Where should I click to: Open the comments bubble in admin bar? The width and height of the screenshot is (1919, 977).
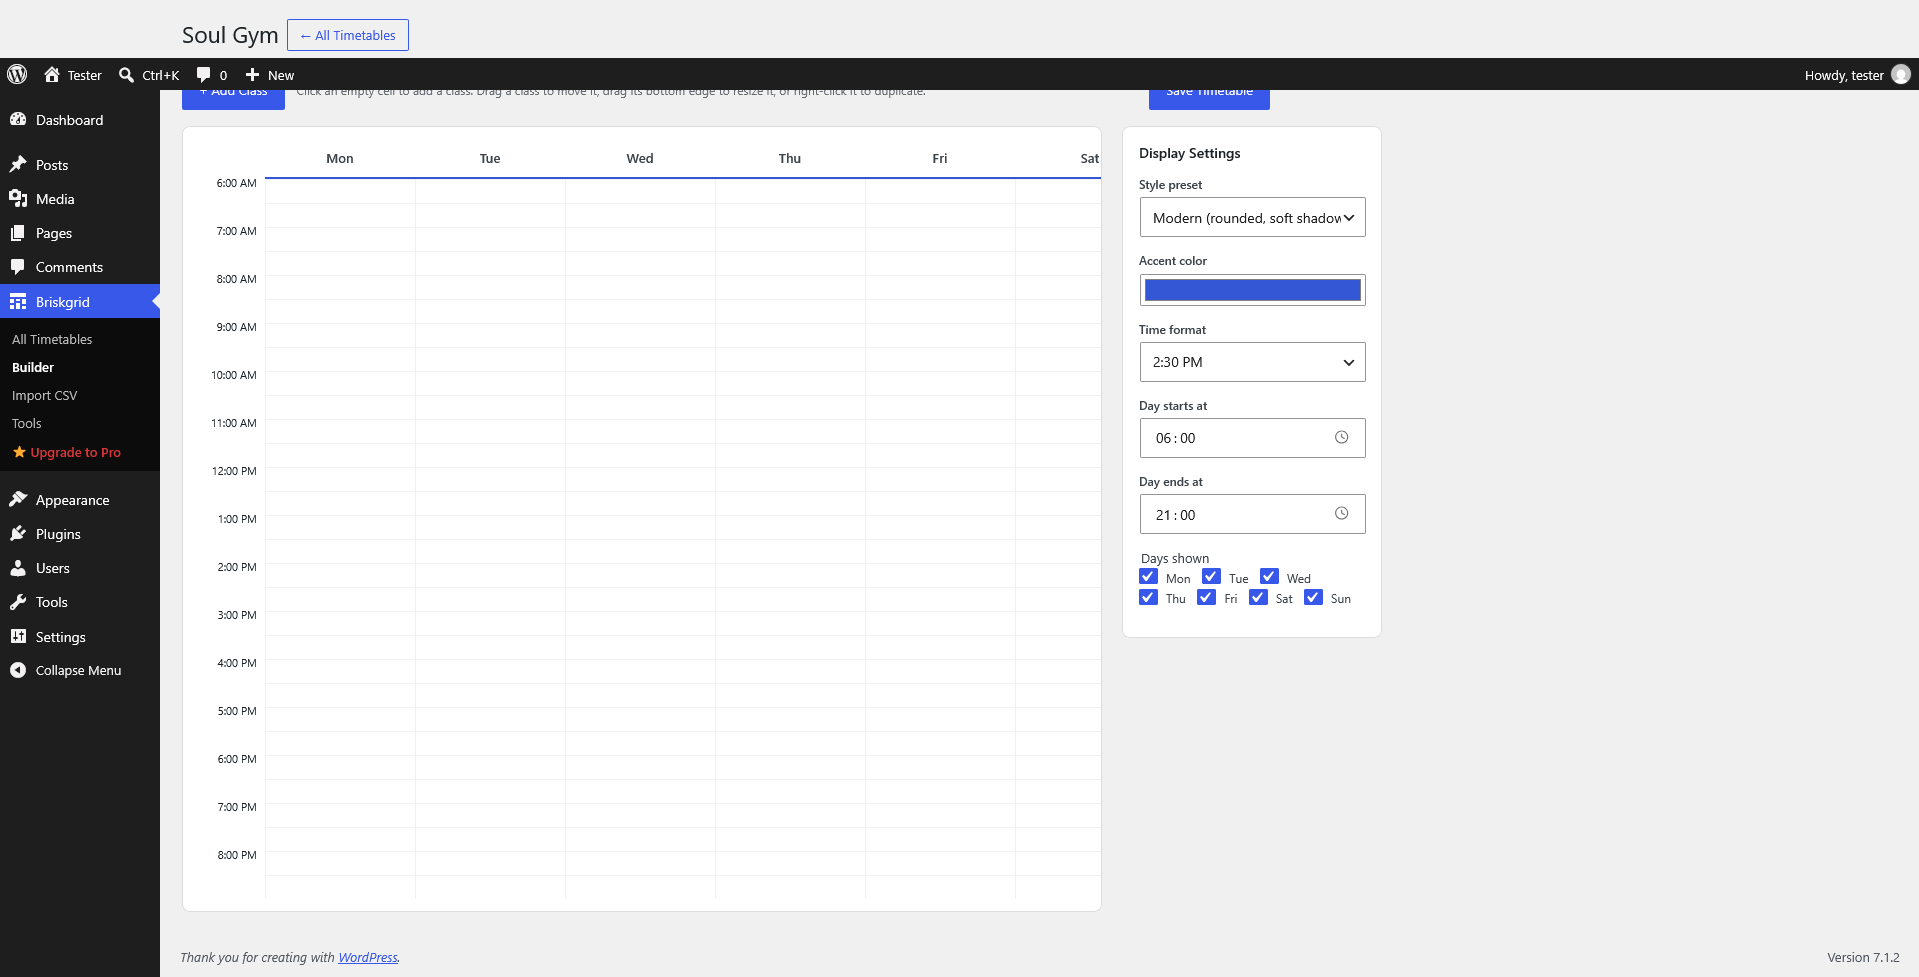click(204, 75)
